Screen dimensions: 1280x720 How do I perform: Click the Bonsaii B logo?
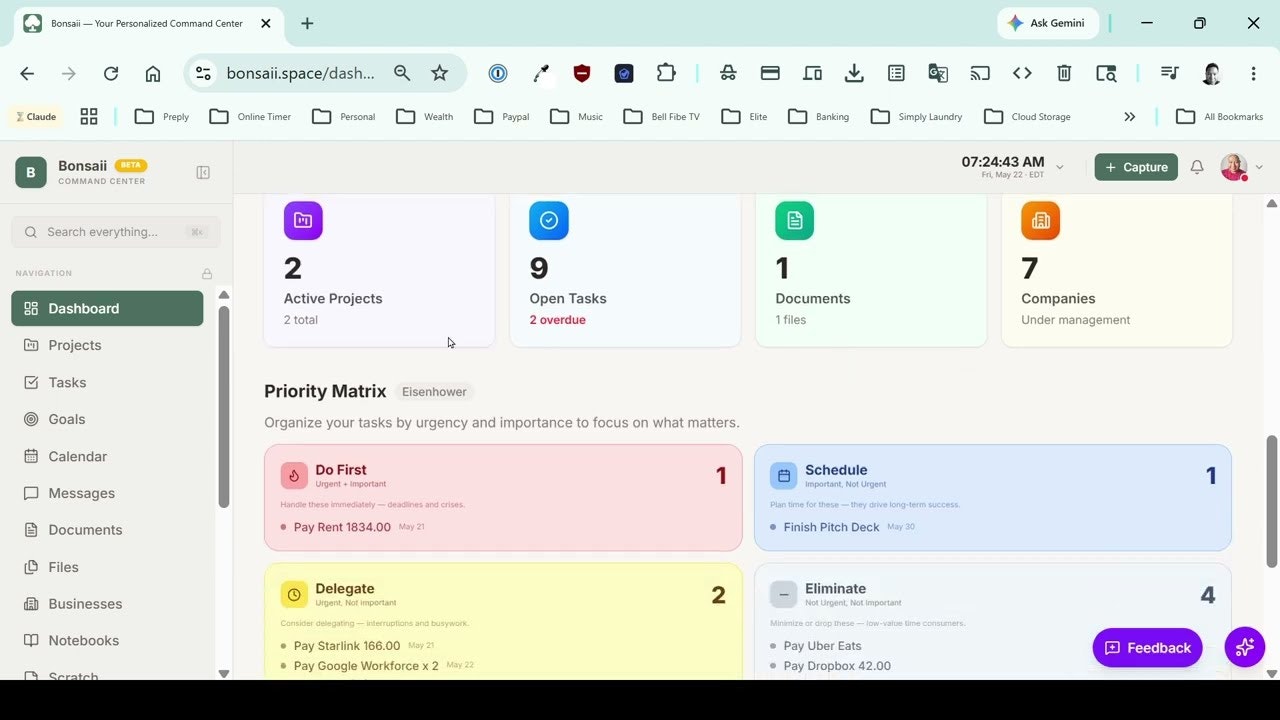click(31, 172)
